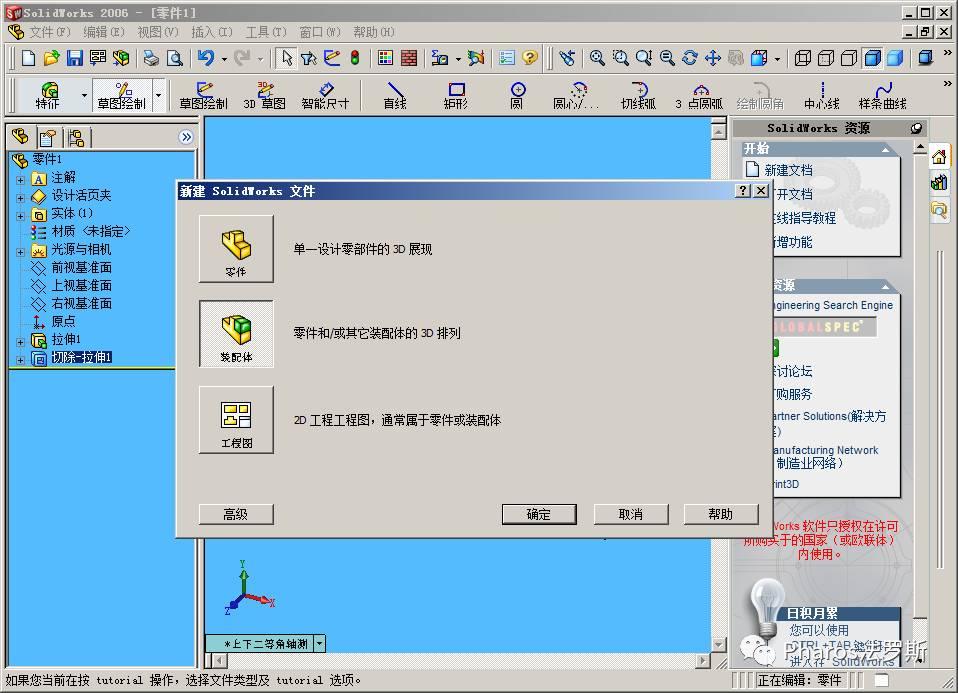The image size is (958, 693).
Task: Confirm the dialog with the 确定 button
Action: 538,514
